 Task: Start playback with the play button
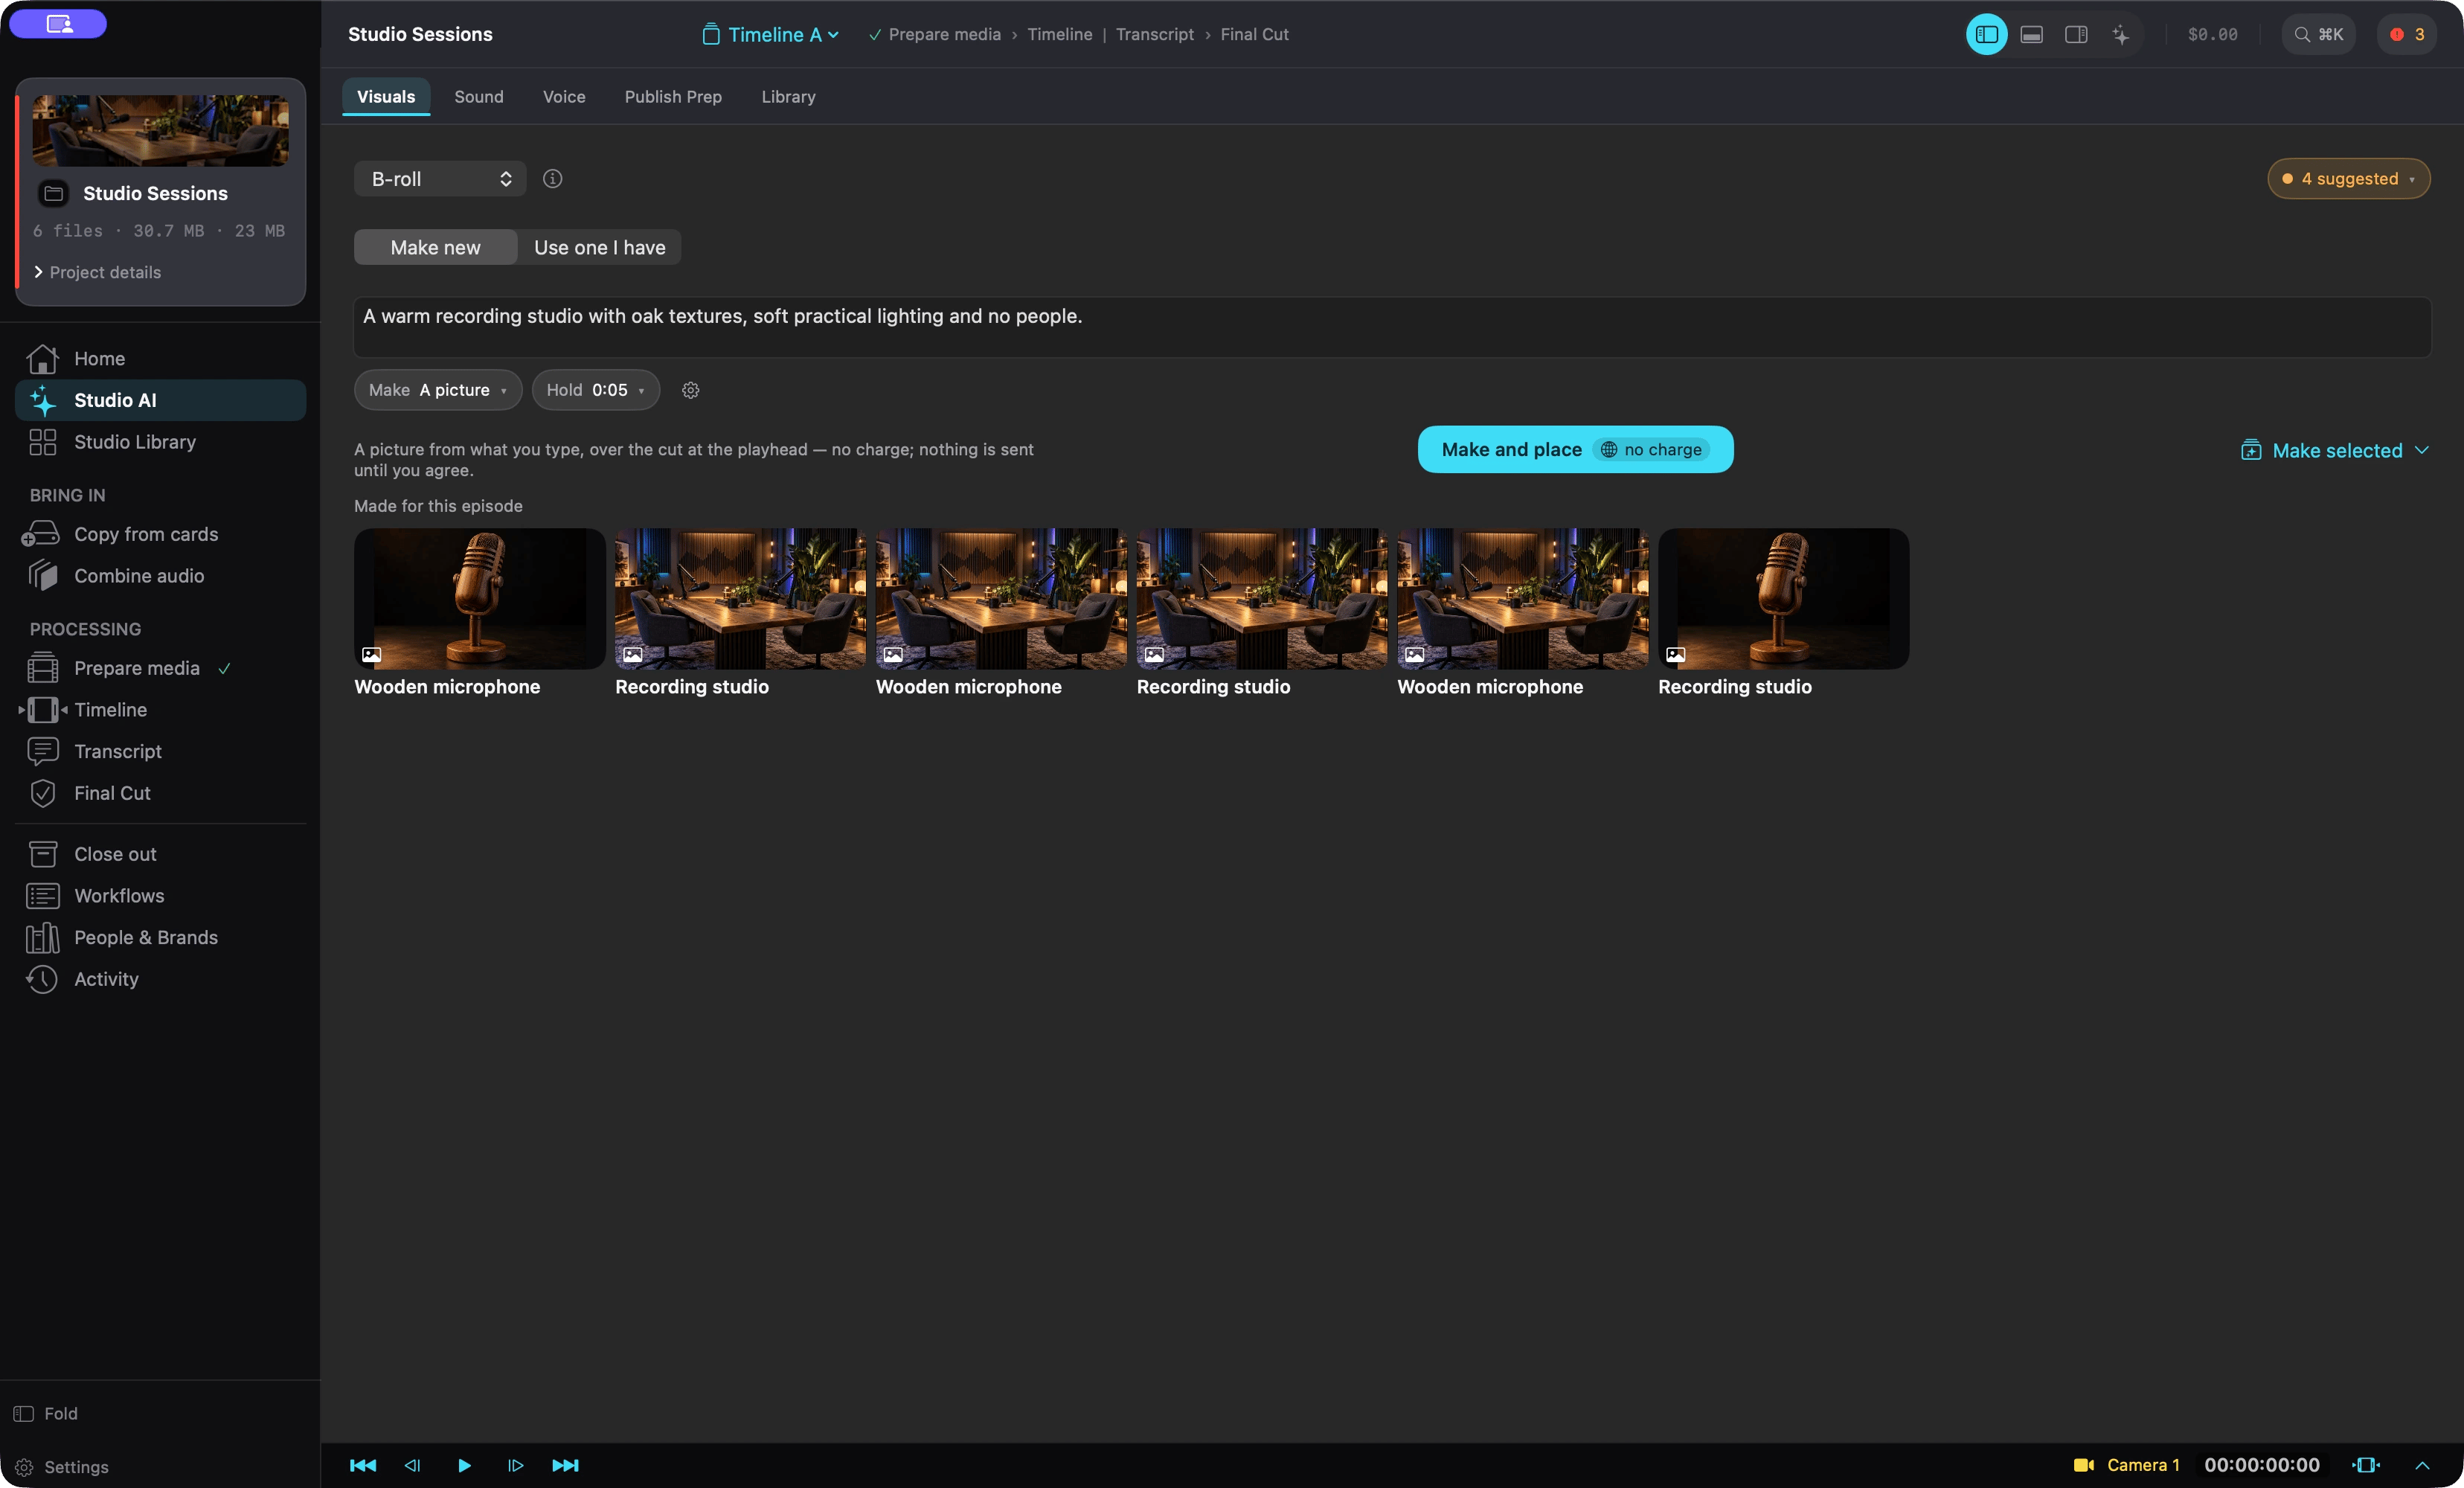(x=464, y=1465)
